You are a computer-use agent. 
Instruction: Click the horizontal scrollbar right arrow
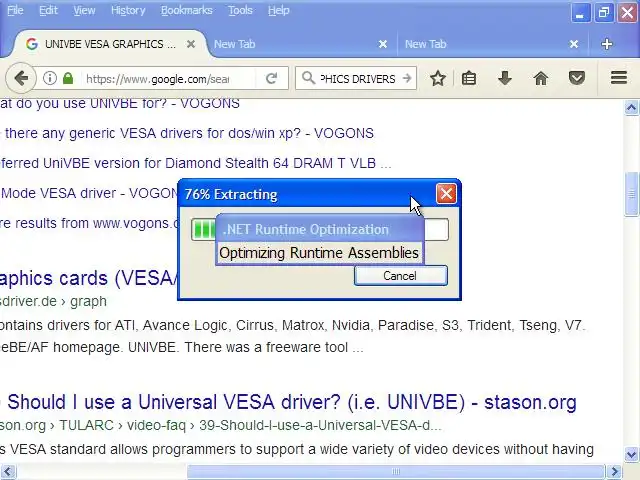tap(614, 472)
